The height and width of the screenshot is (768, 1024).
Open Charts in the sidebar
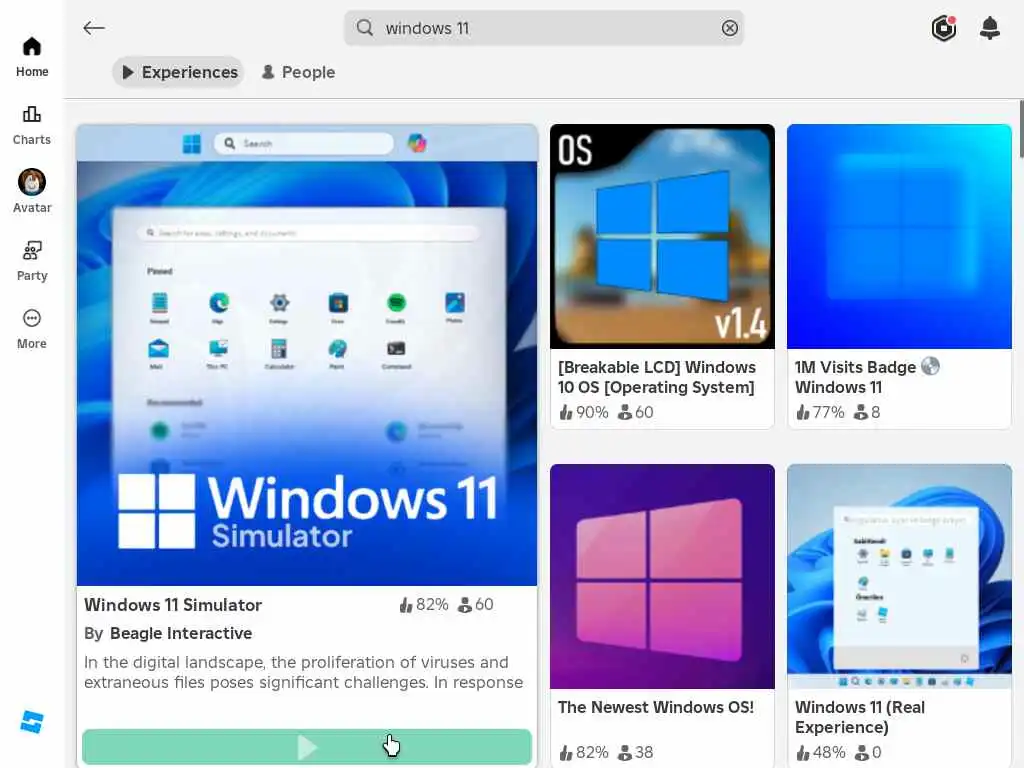point(31,125)
